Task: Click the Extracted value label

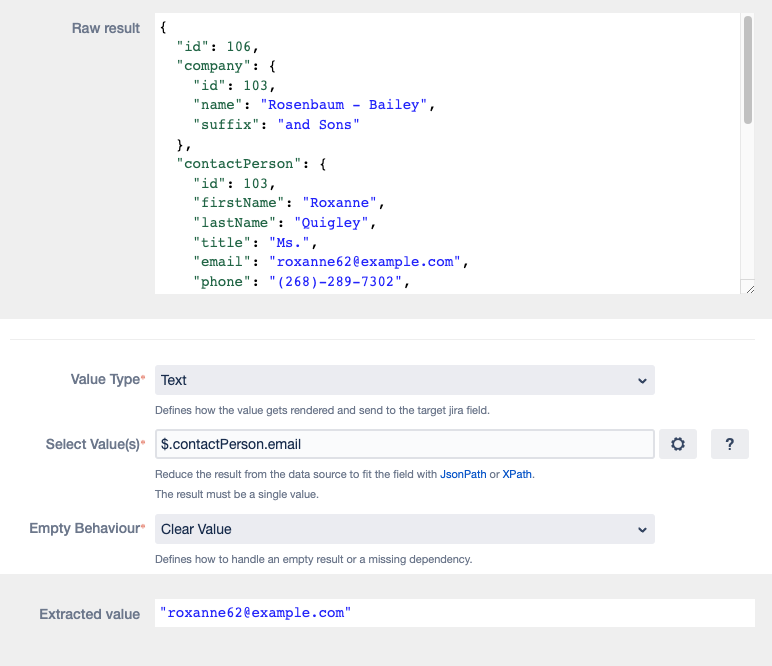Action: (90, 614)
